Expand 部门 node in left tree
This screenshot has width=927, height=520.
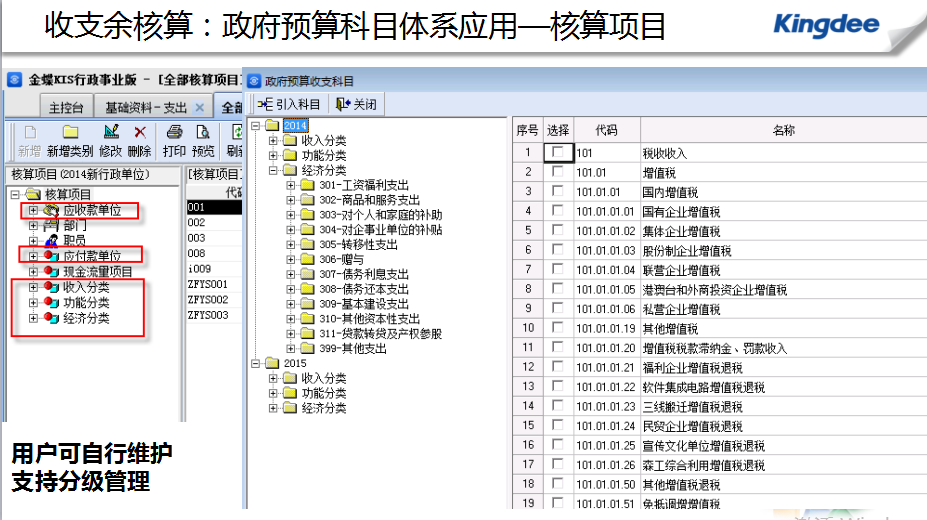click(x=33, y=225)
